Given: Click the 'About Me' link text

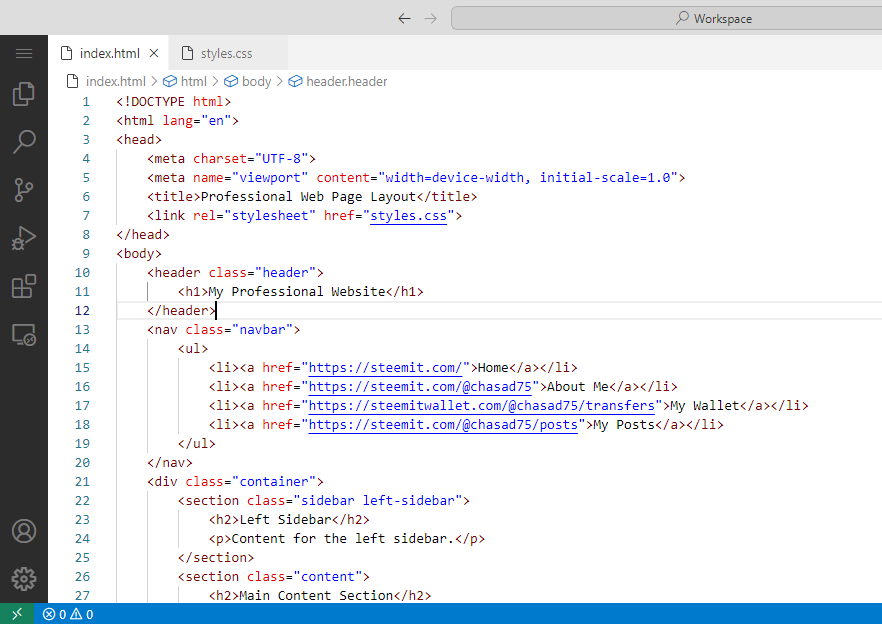Looking at the screenshot, I should (x=578, y=387).
